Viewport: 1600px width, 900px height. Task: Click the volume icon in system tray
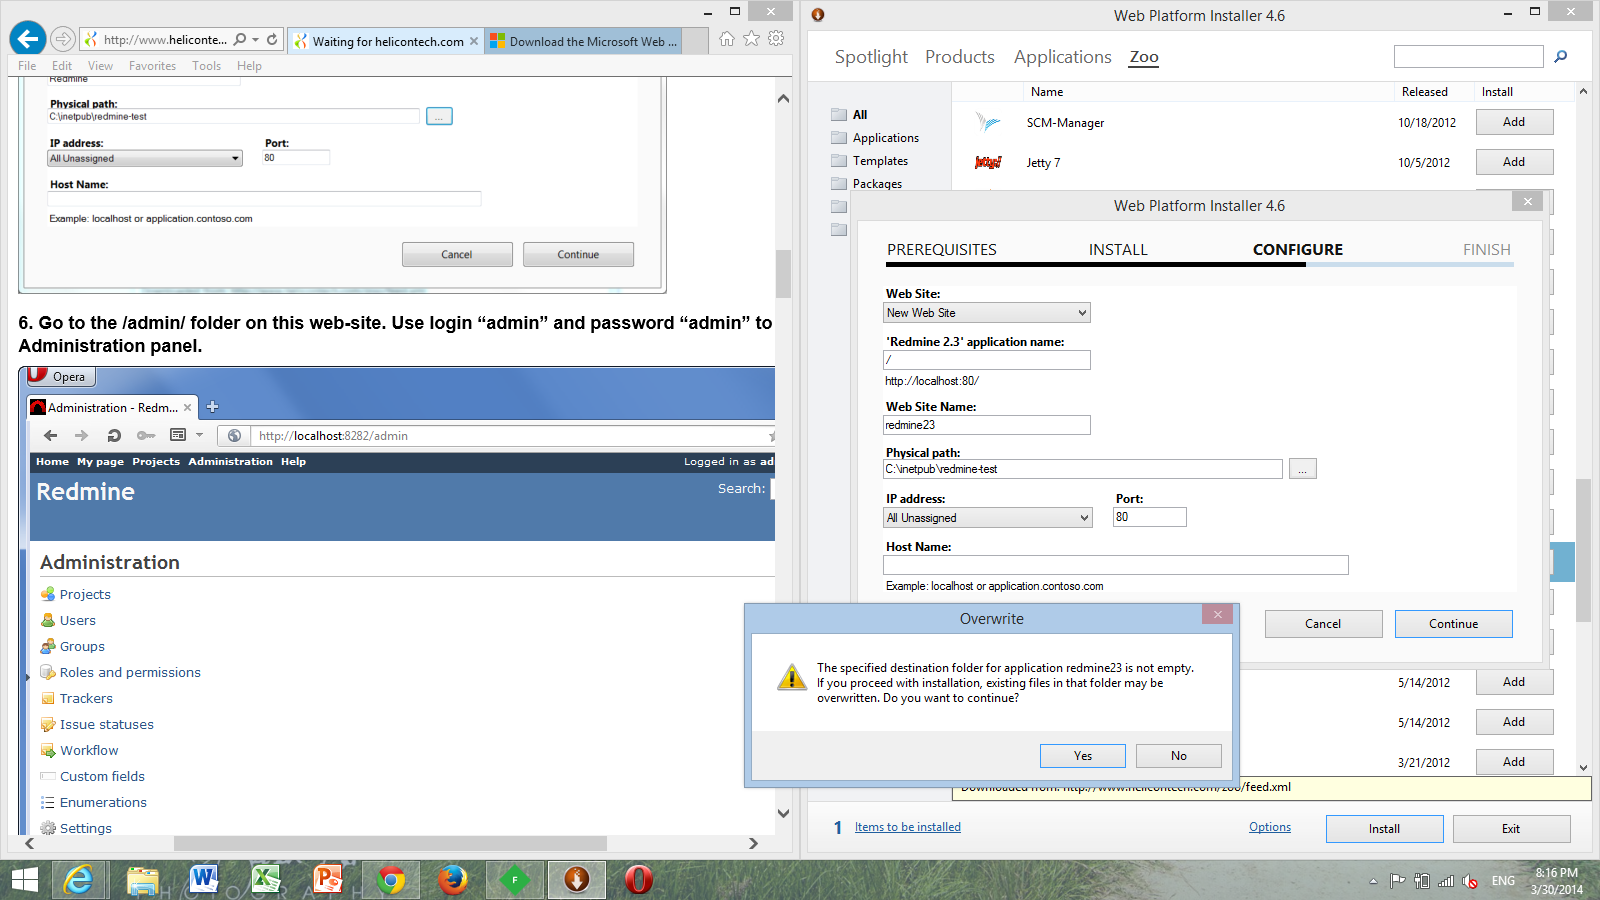1469,881
